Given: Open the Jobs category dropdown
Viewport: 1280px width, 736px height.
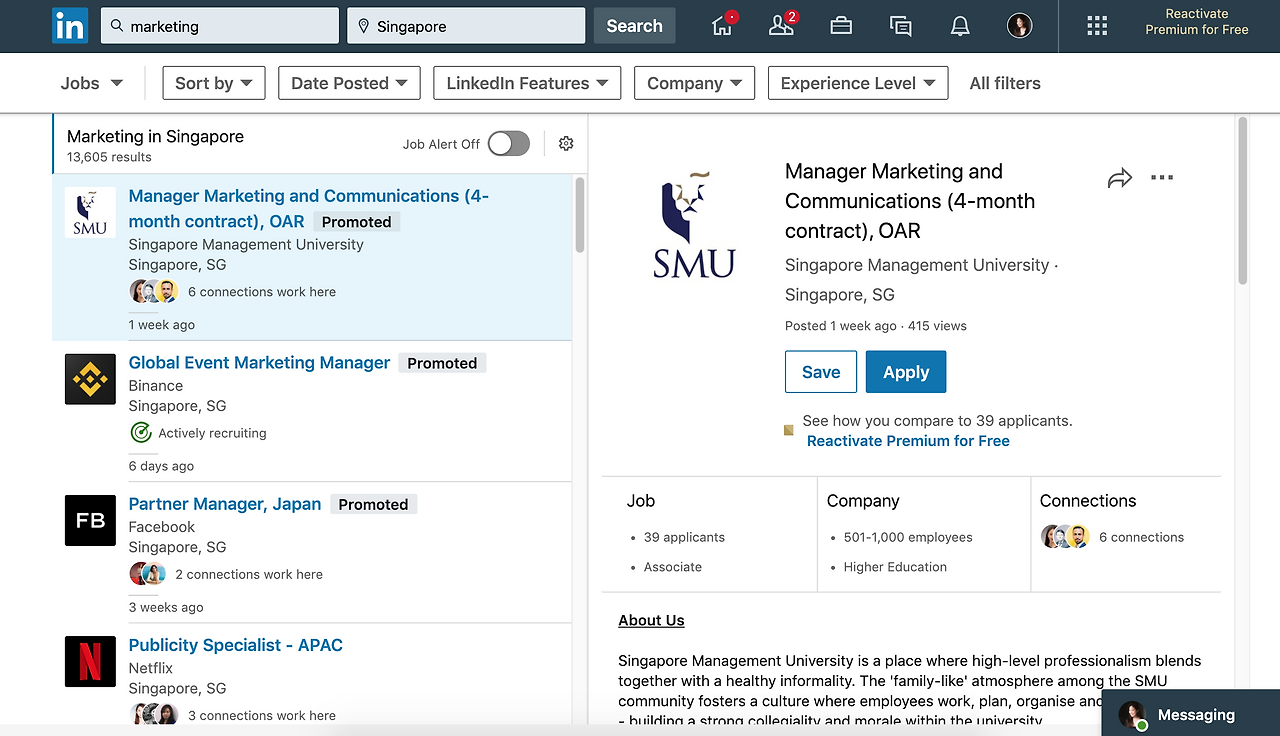Looking at the screenshot, I should (x=91, y=83).
